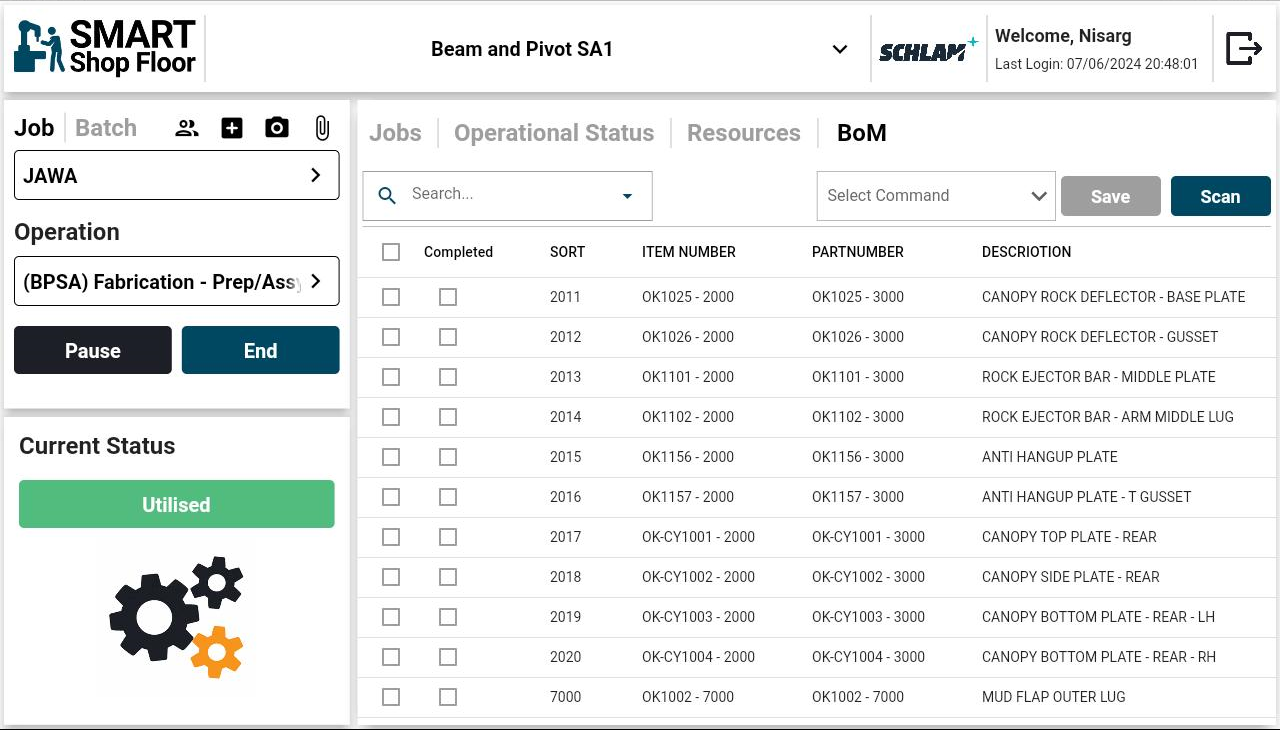Switch to the Operational Status tab
Image resolution: width=1280 pixels, height=730 pixels.
tap(554, 133)
